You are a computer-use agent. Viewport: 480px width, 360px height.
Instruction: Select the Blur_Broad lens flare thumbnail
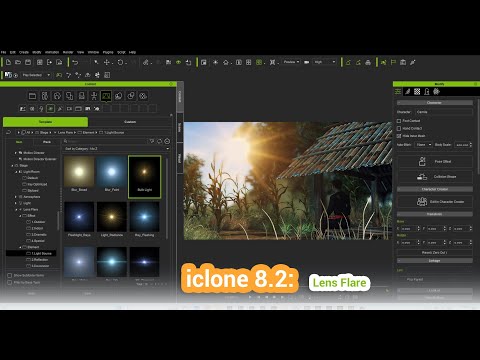click(x=79, y=174)
